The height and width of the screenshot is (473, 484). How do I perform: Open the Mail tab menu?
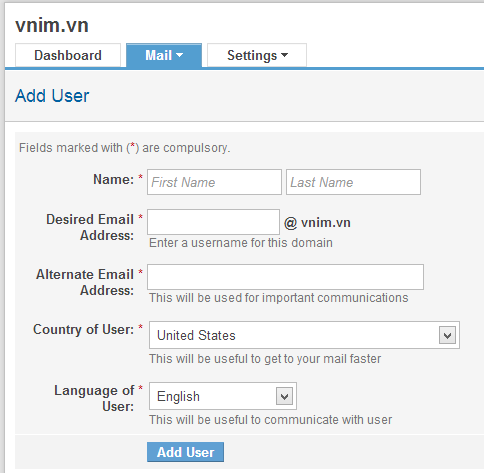(164, 55)
